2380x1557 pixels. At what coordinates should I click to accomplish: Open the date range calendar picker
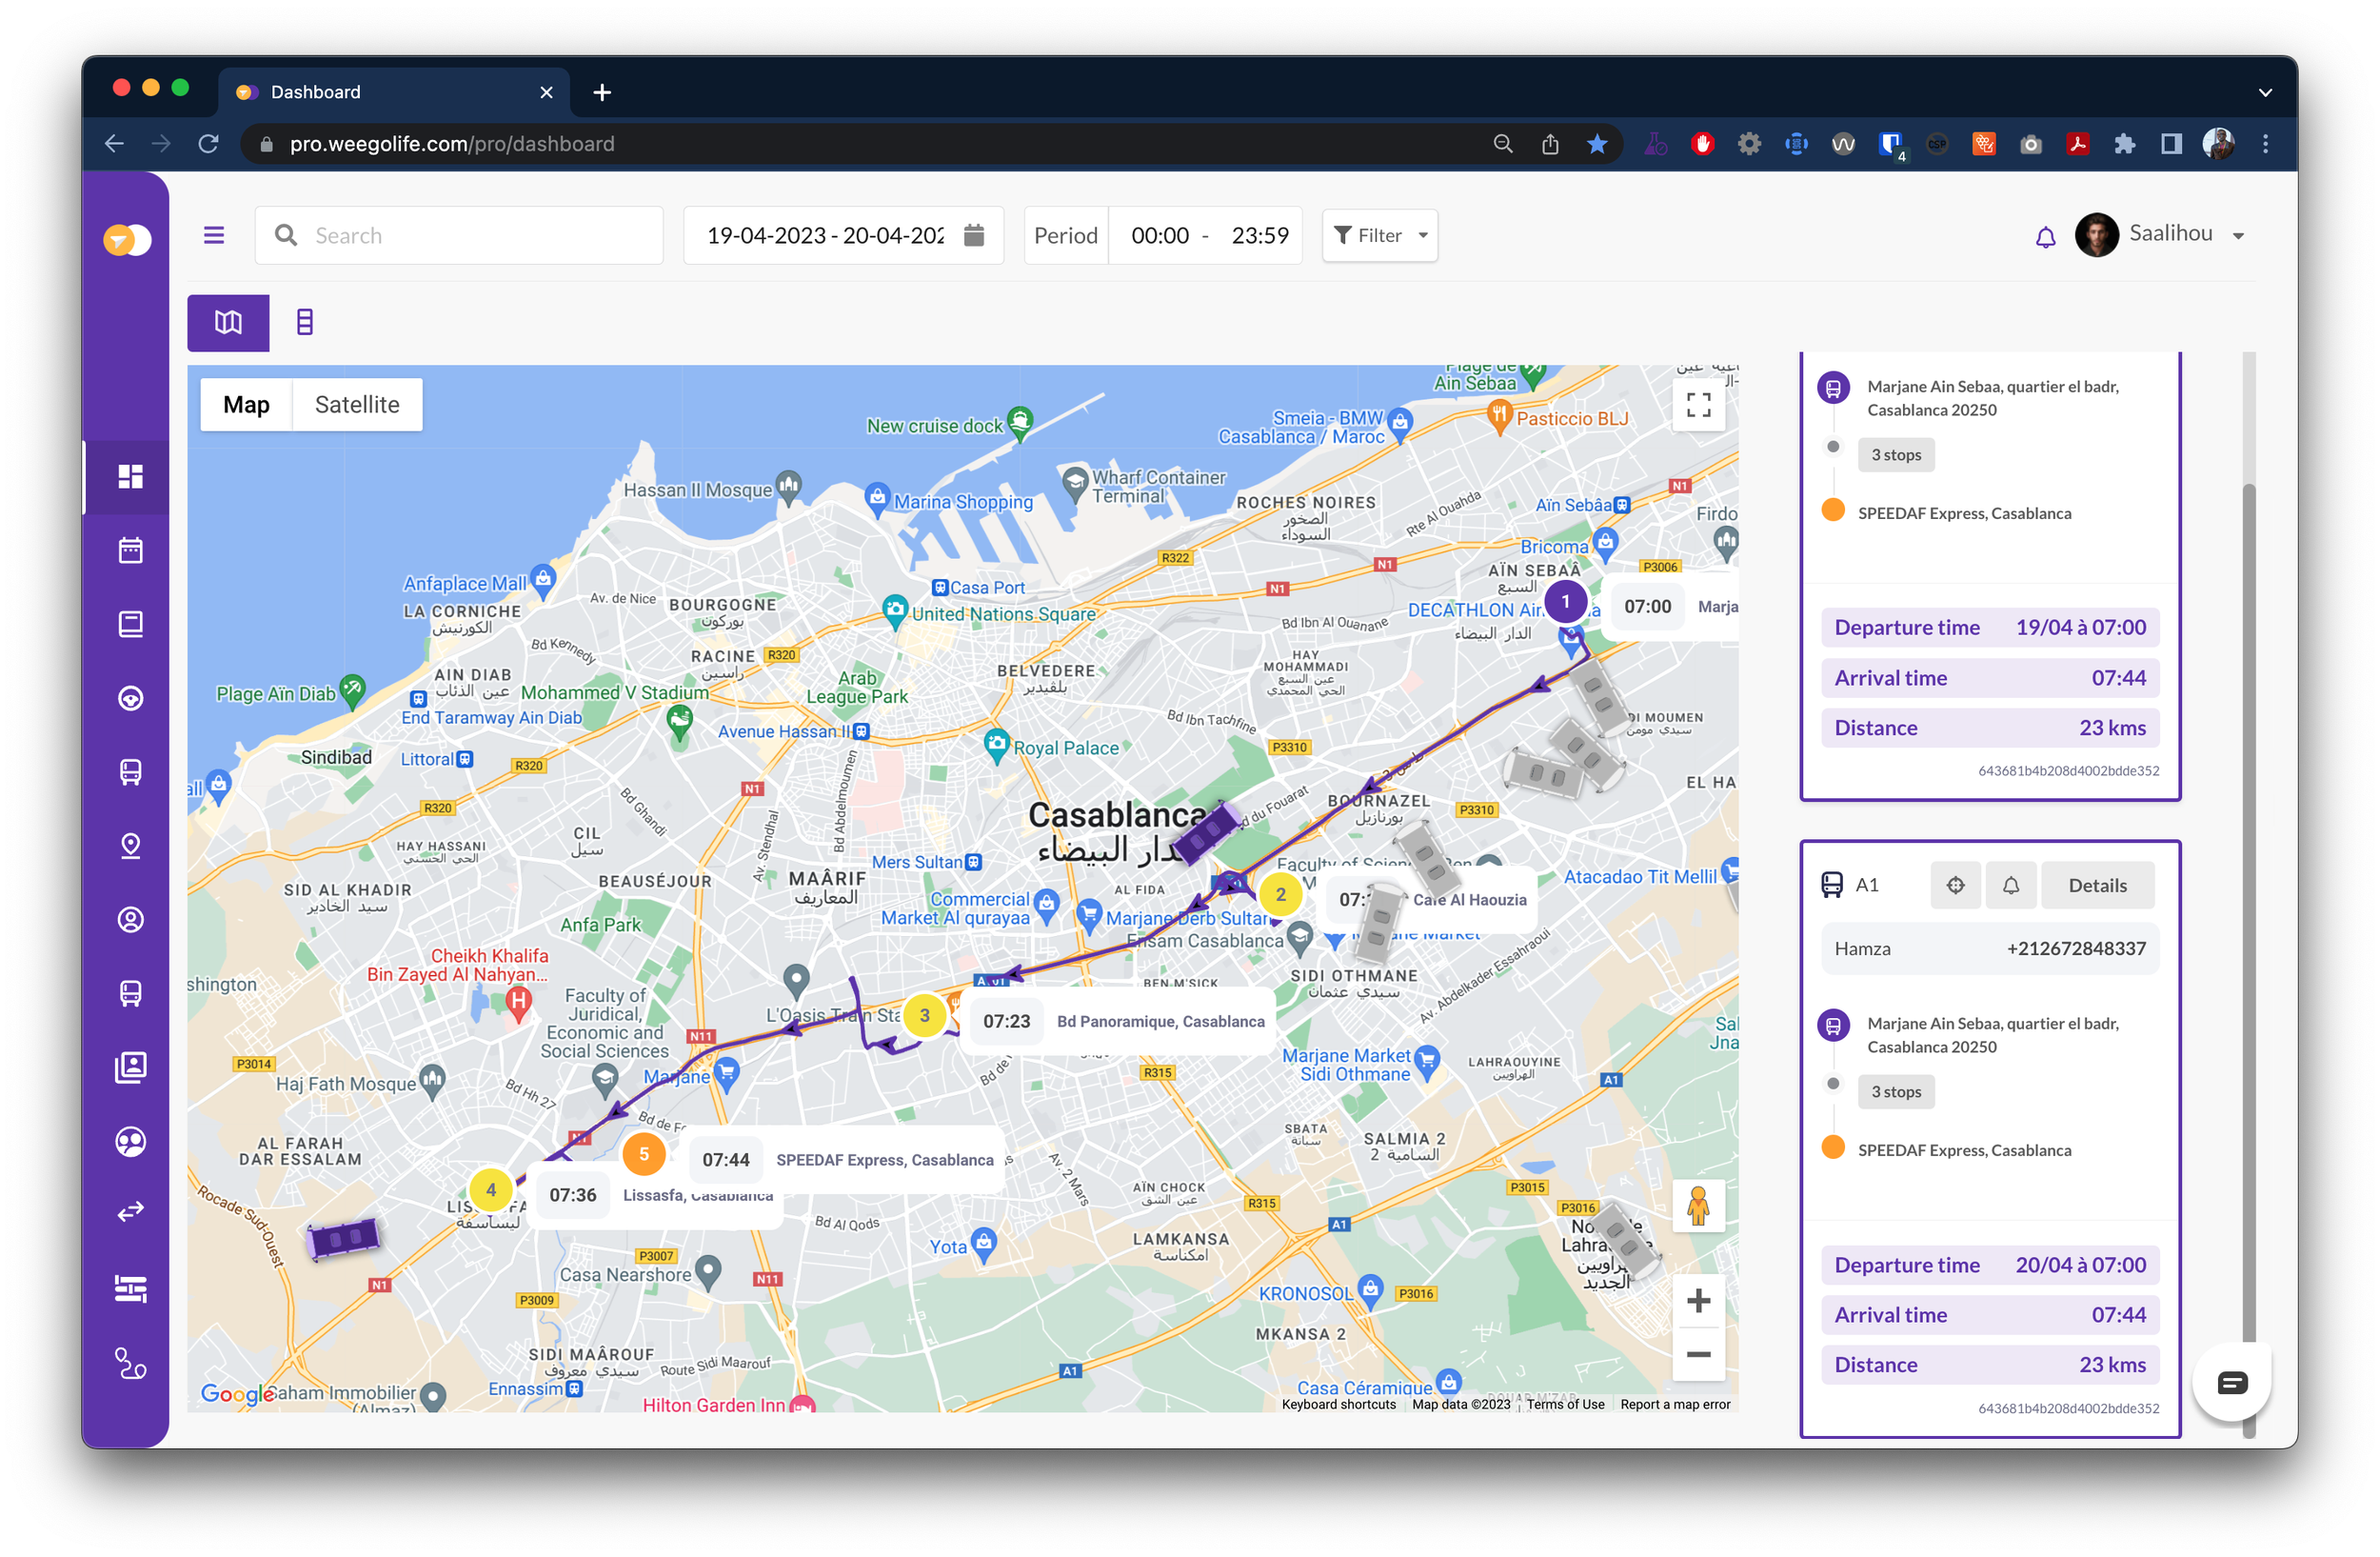point(974,235)
